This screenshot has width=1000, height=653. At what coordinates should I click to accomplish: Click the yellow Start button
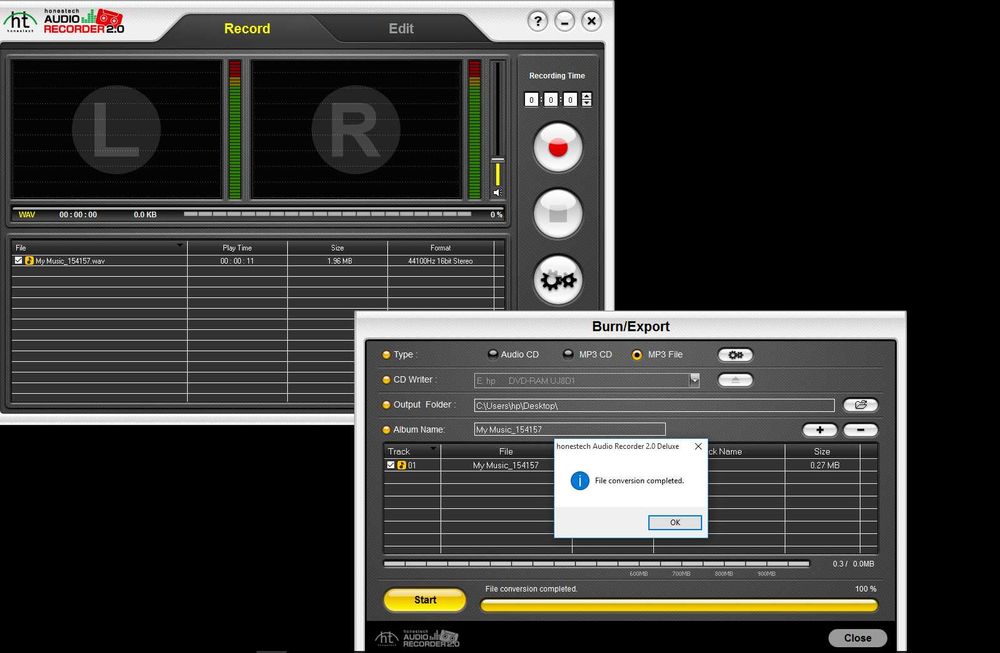425,600
